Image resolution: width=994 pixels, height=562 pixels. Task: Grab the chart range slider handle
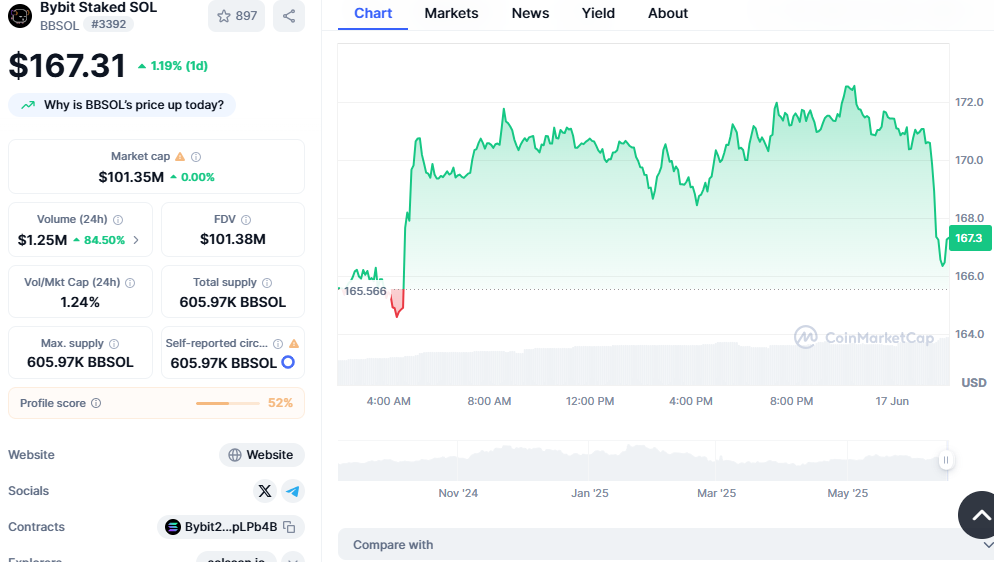(946, 460)
